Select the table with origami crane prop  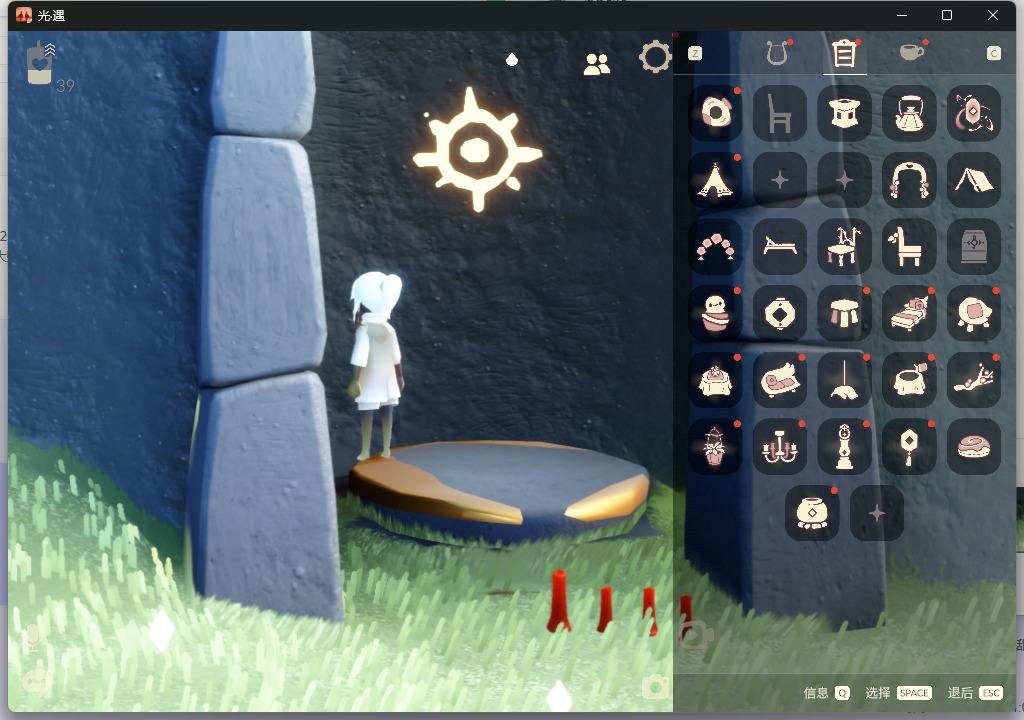[x=844, y=246]
